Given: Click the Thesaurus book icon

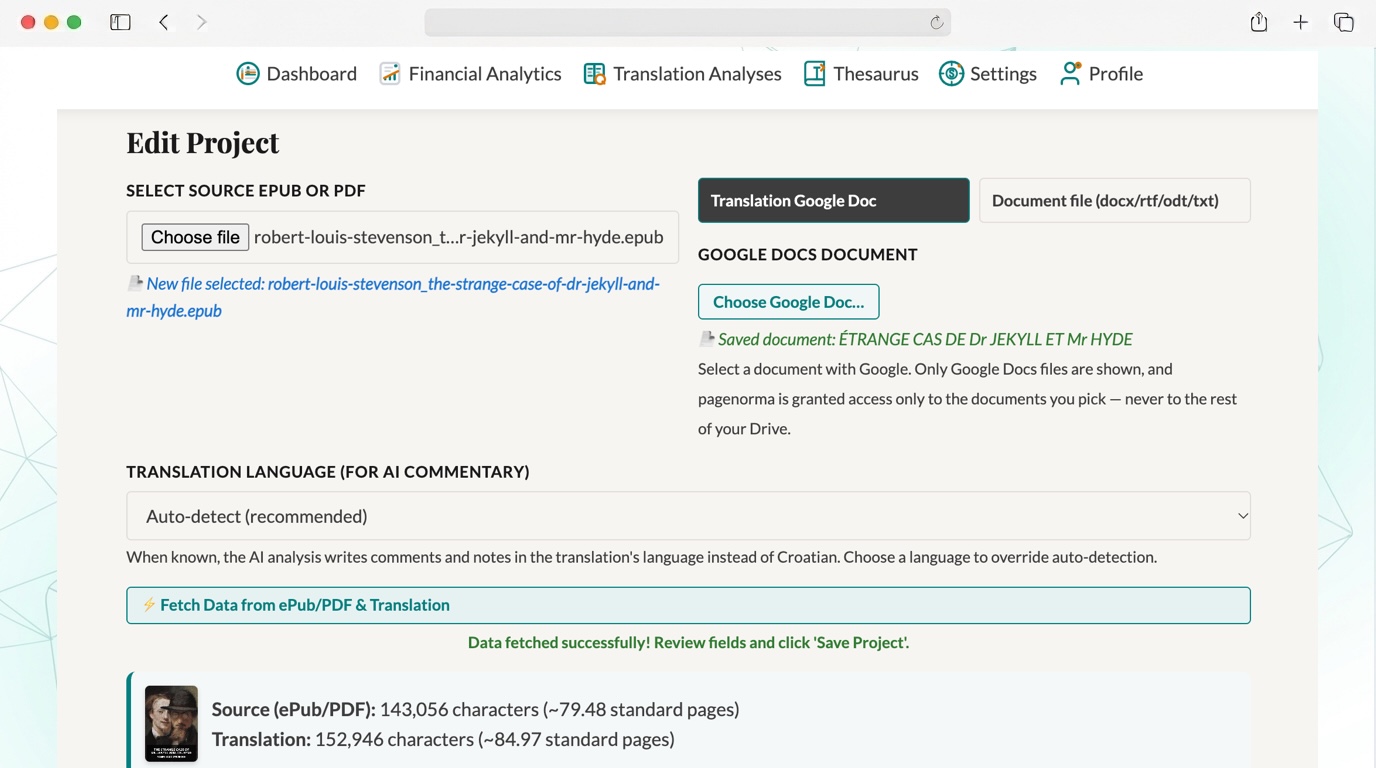Looking at the screenshot, I should pyautogui.click(x=815, y=73).
